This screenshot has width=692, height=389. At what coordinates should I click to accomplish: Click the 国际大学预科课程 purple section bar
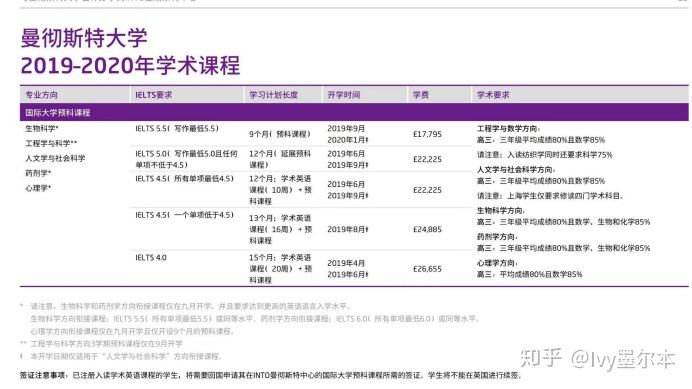pyautogui.click(x=354, y=113)
